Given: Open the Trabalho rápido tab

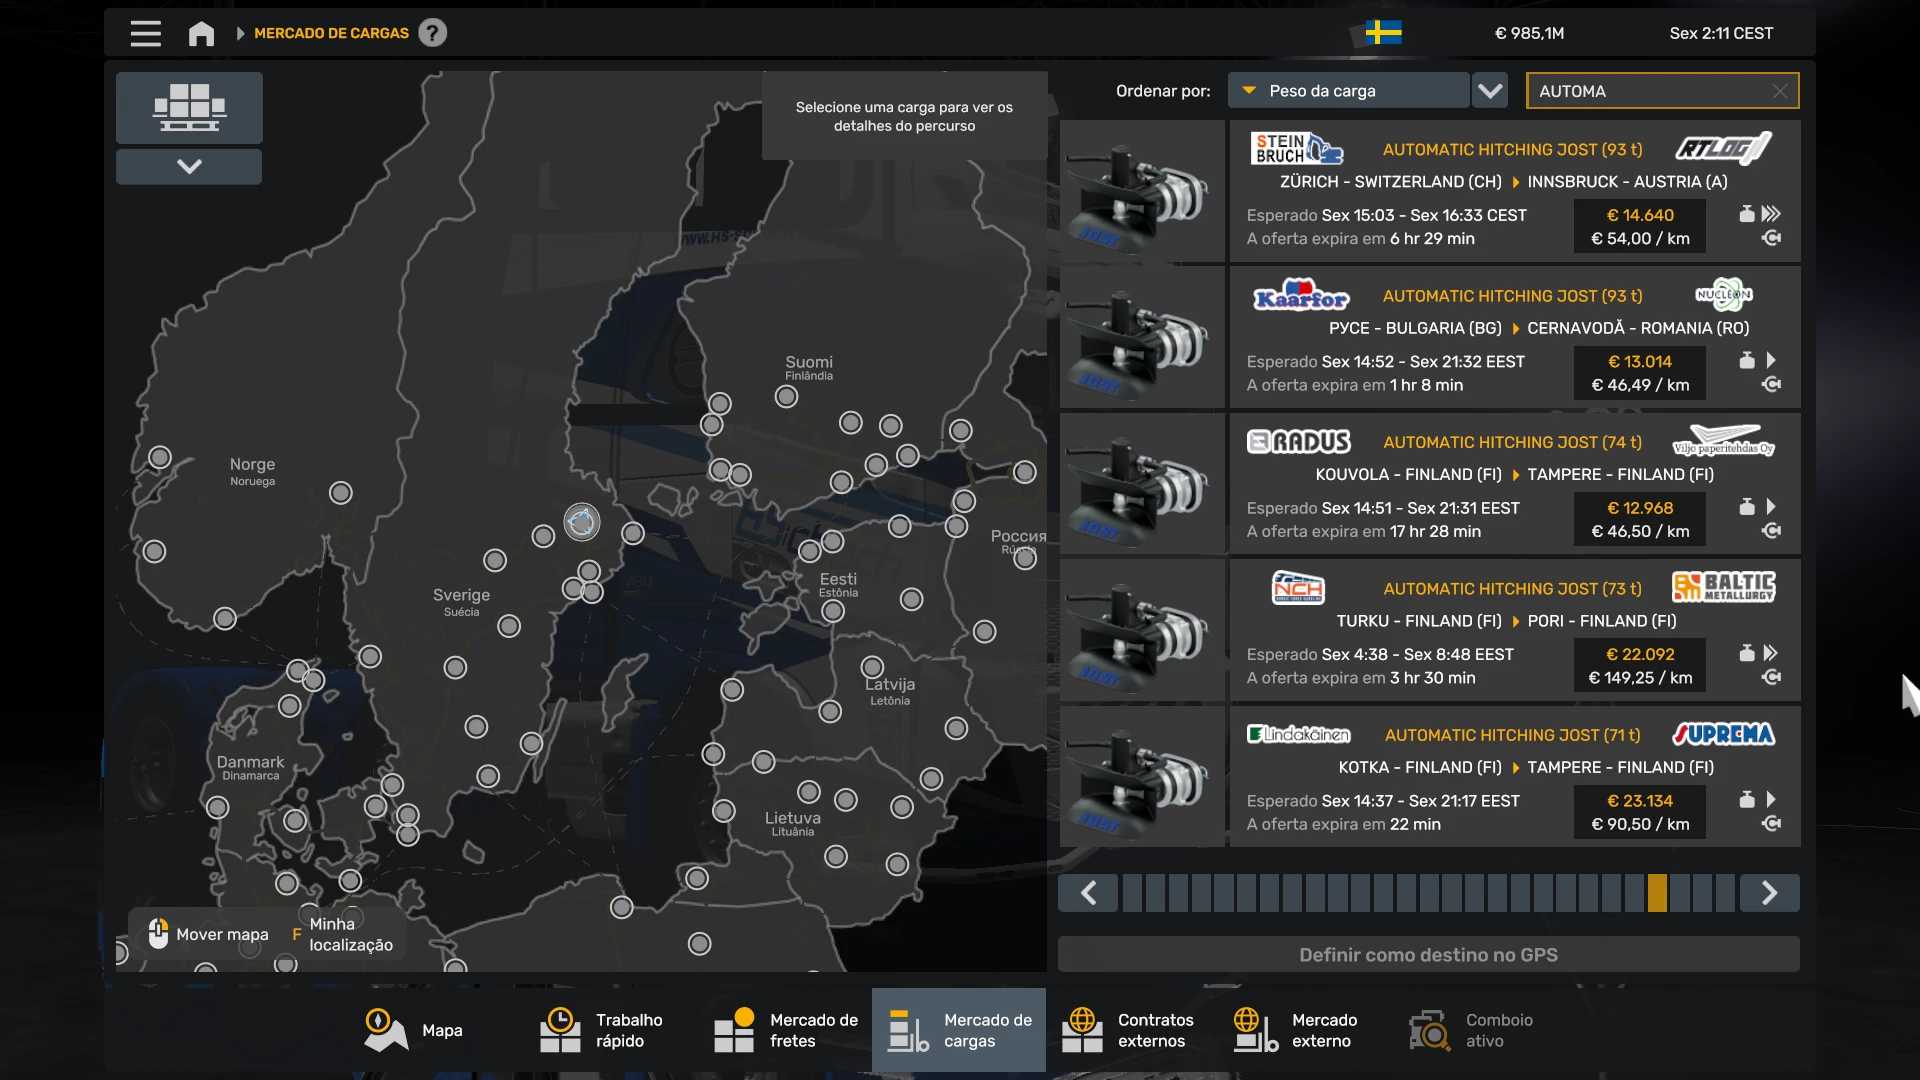Looking at the screenshot, I should [x=602, y=1030].
